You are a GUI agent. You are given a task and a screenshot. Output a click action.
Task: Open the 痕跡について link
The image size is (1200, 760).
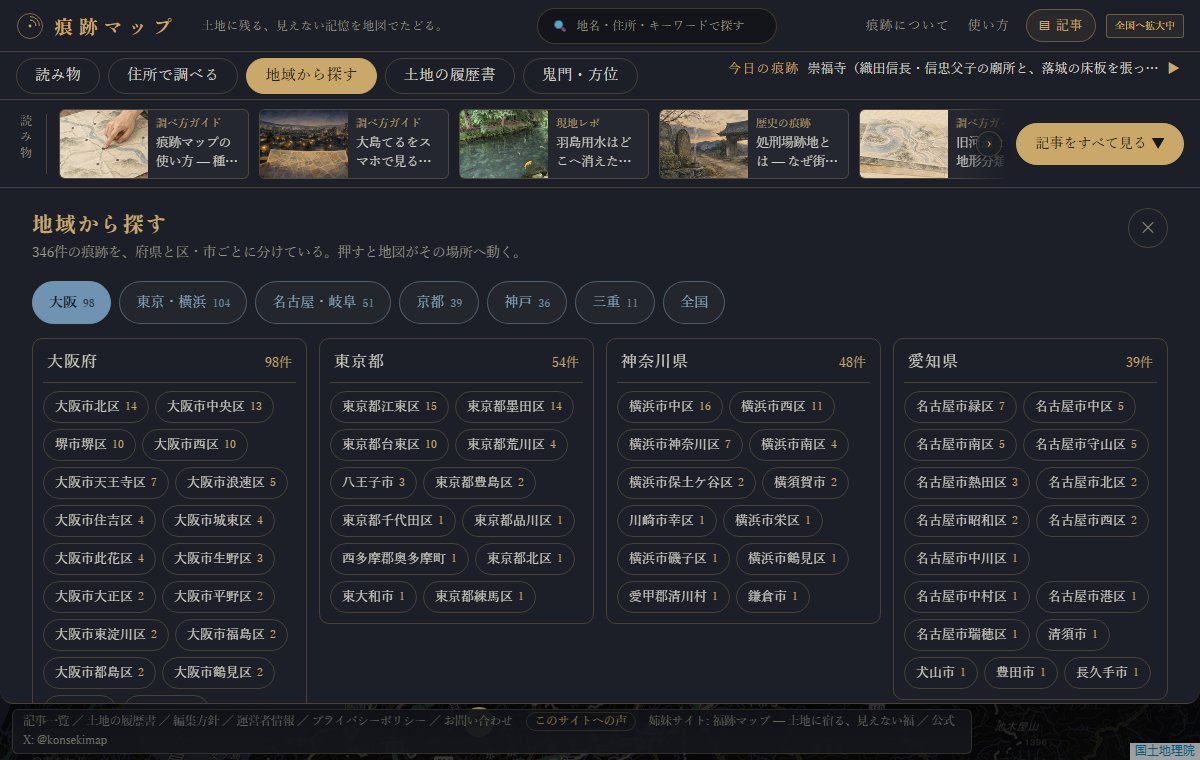point(907,26)
